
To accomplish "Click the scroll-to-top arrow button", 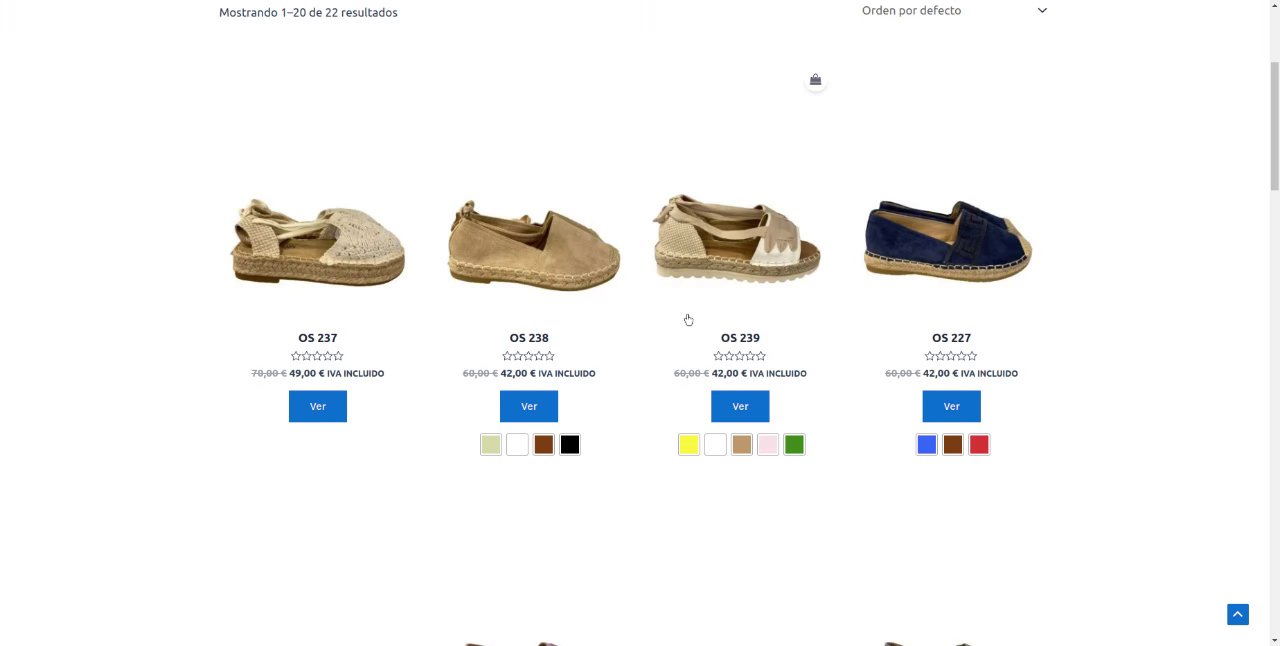I will pyautogui.click(x=1238, y=614).
